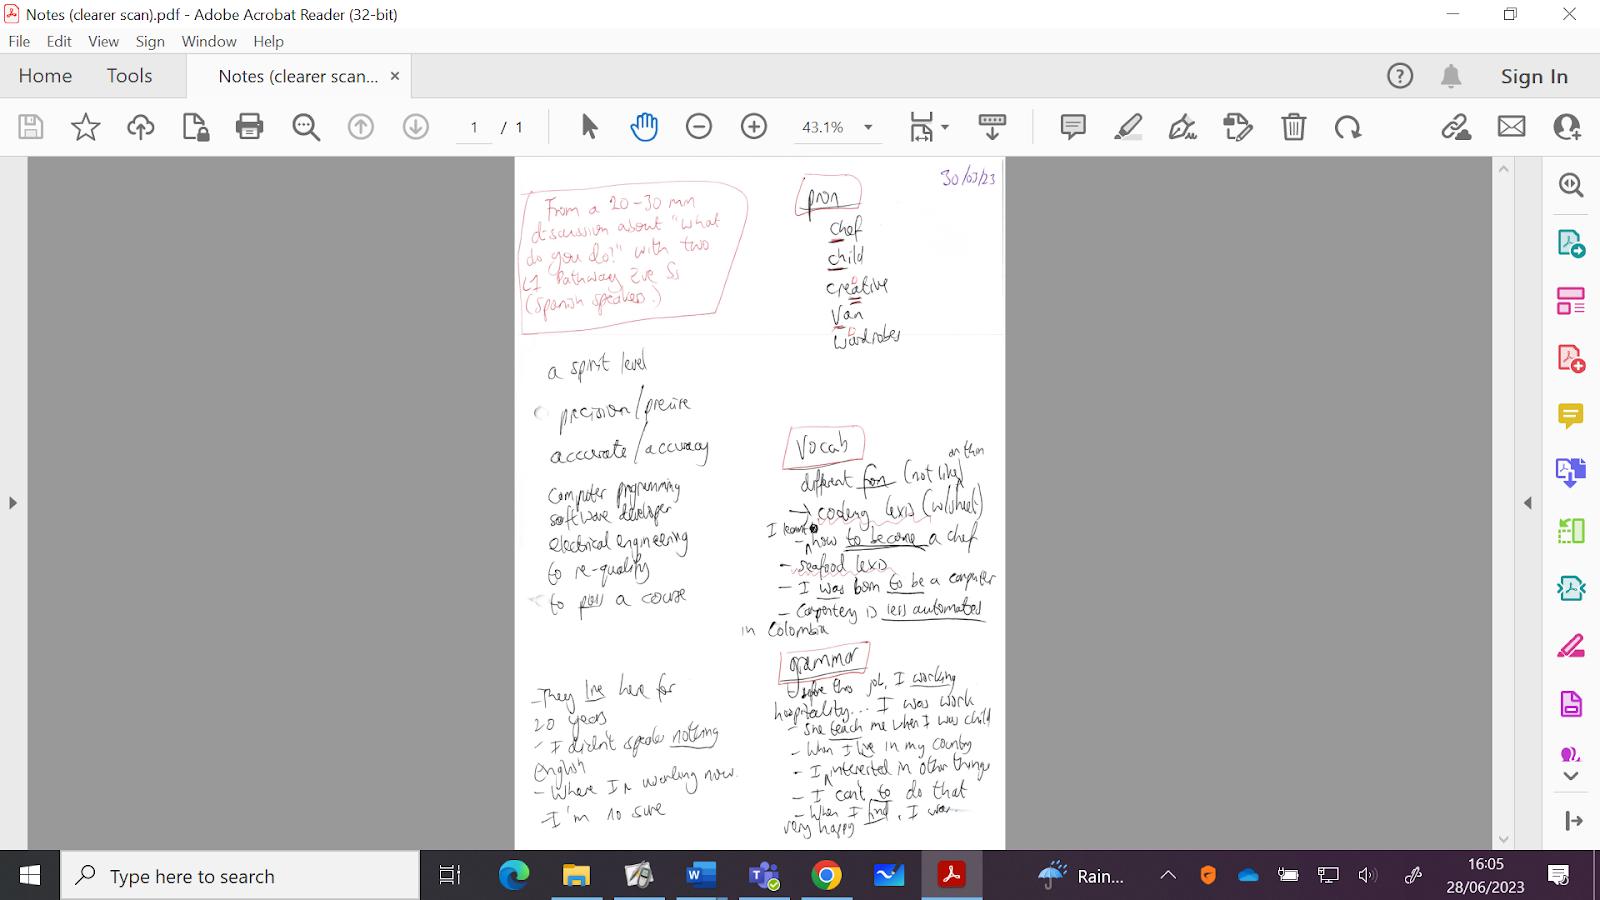Click the taskbar search box
Image resolution: width=1600 pixels, height=900 pixels.
click(240, 876)
